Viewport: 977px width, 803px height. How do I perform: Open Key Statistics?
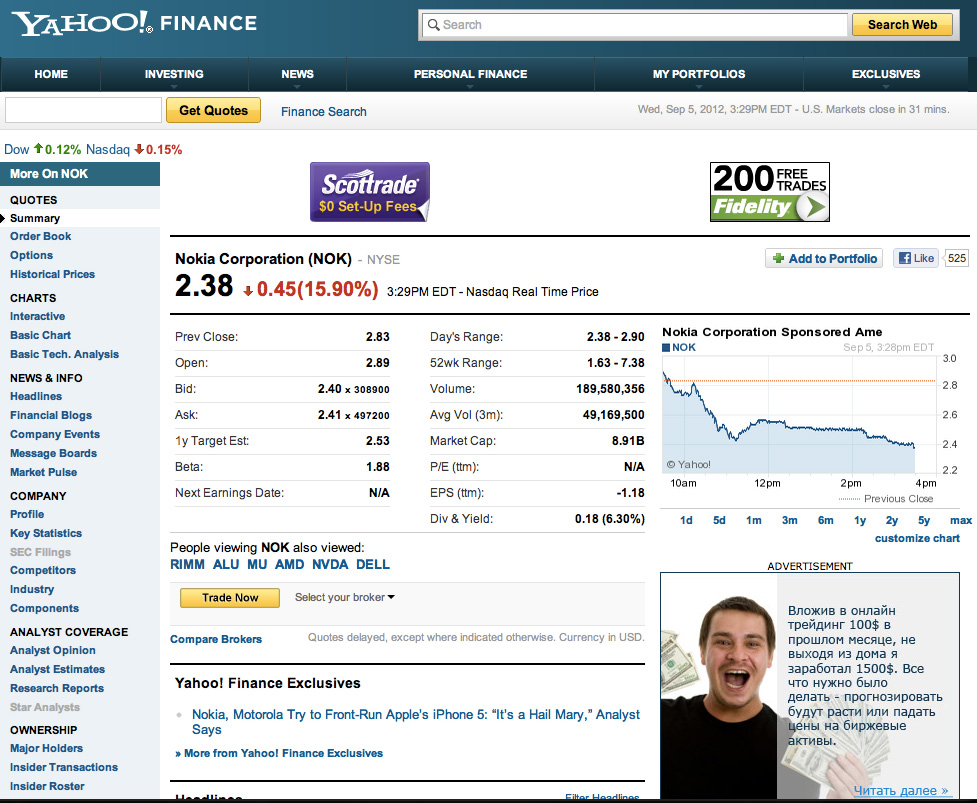pos(46,533)
